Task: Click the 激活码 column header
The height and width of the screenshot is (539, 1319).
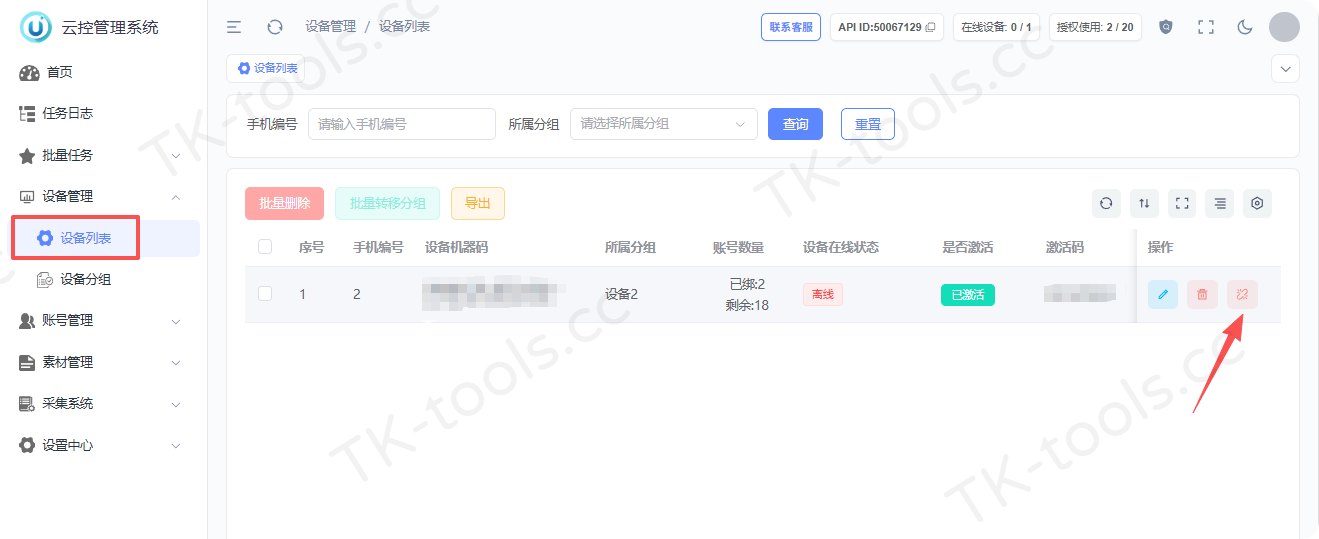Action: (x=1065, y=247)
